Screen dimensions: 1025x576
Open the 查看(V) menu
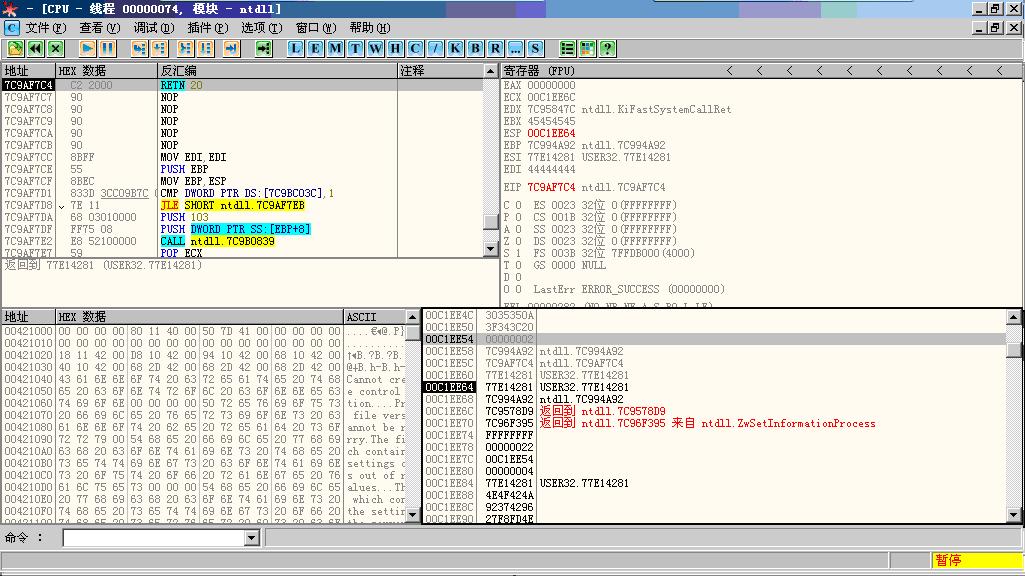(100, 28)
